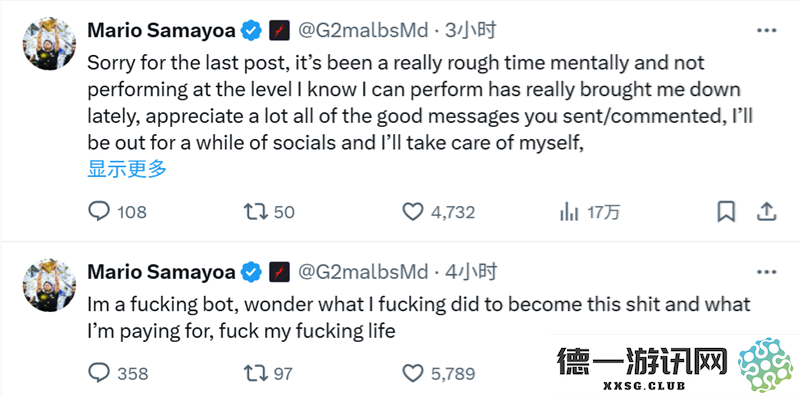The image size is (800, 396).
Task: Expand the tweet with 显示更多
Action: pos(127,169)
